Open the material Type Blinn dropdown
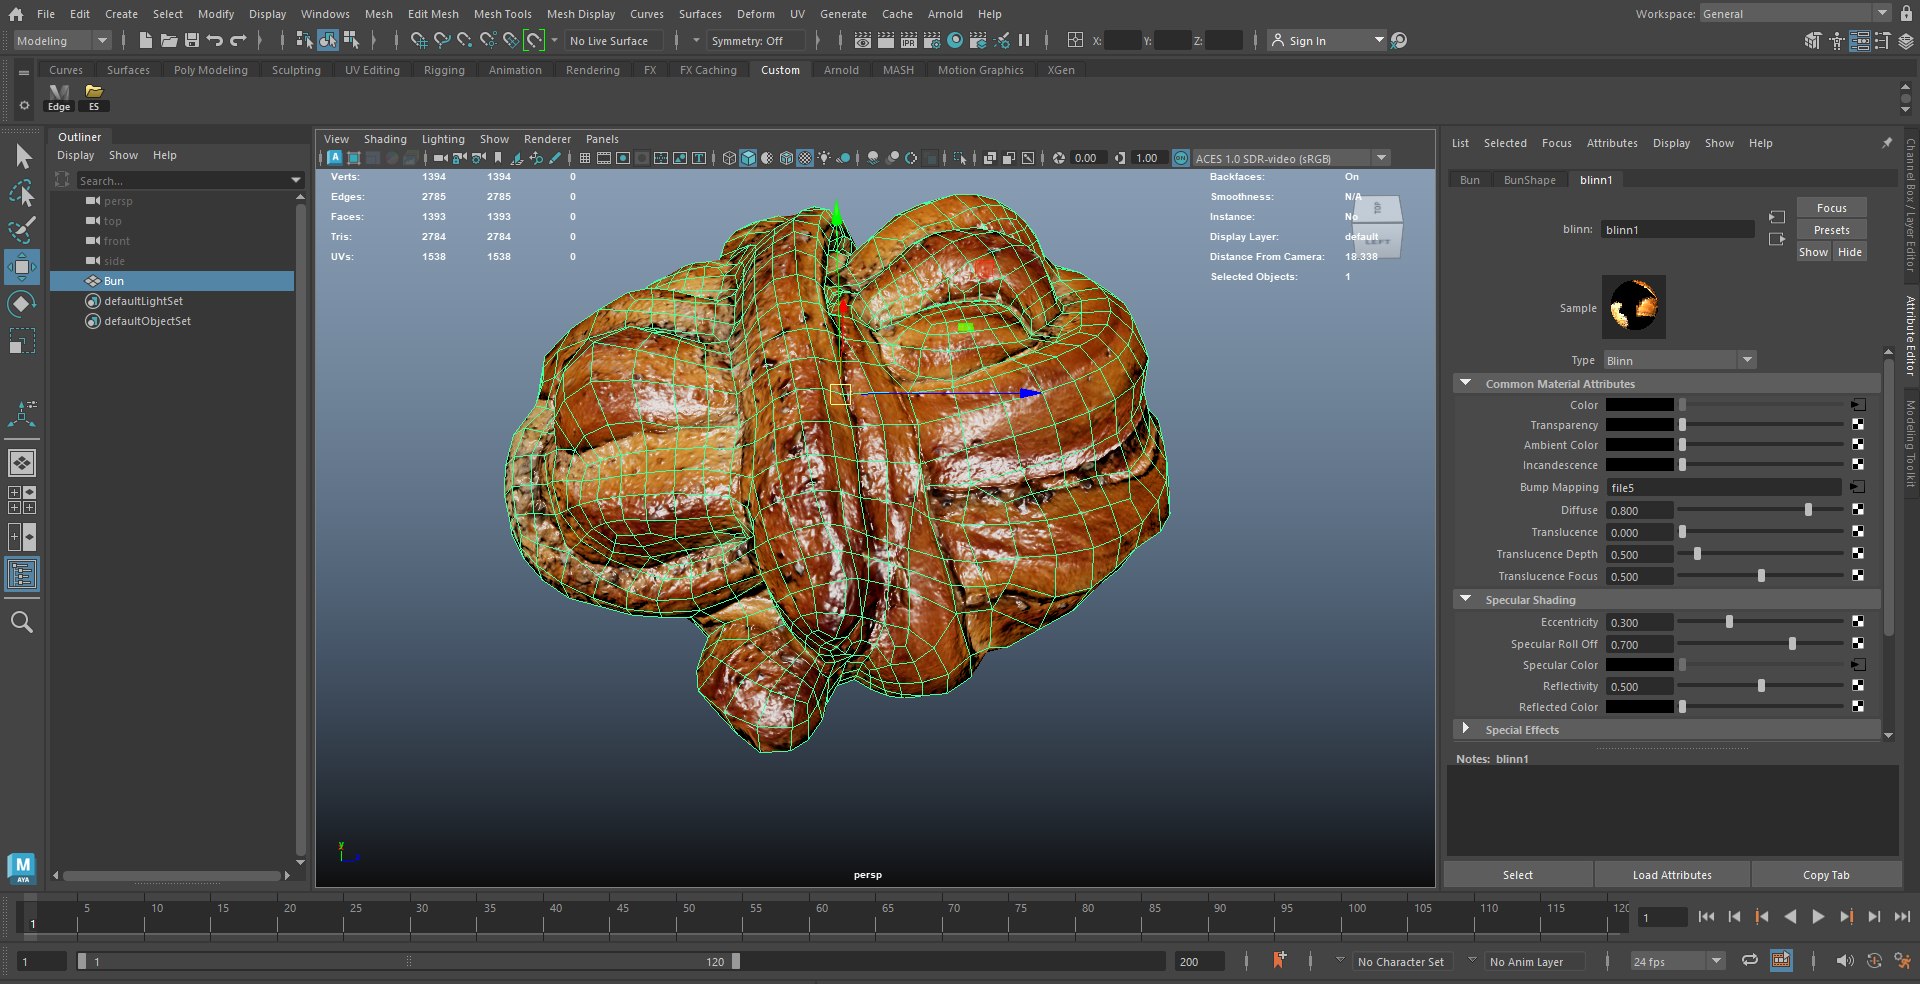The height and width of the screenshot is (984, 1920). coord(1679,360)
